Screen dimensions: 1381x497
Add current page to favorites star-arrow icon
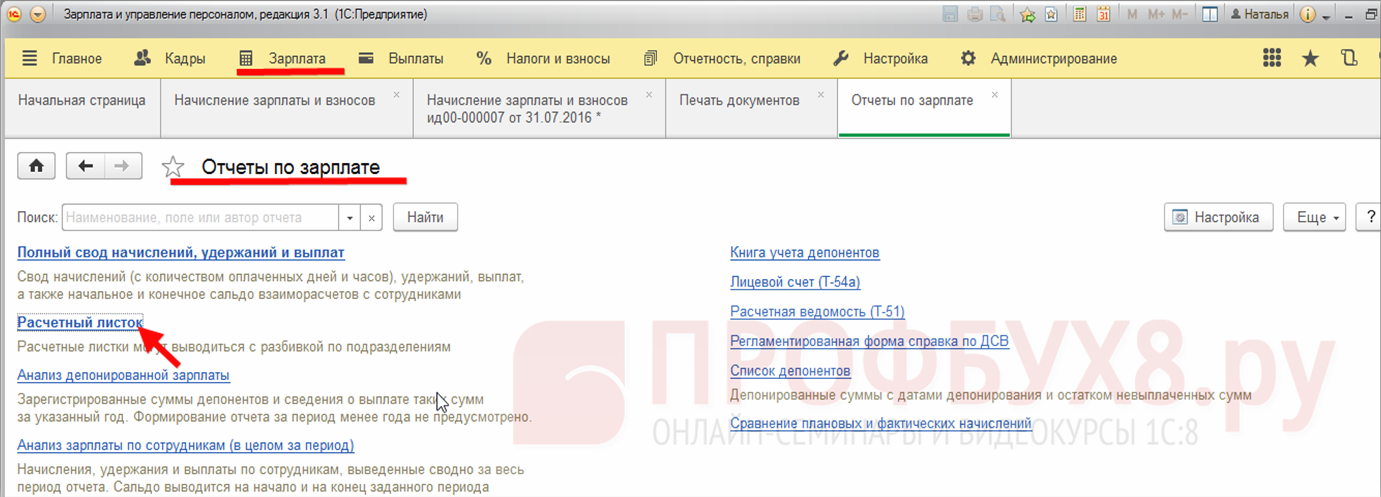click(x=1027, y=15)
